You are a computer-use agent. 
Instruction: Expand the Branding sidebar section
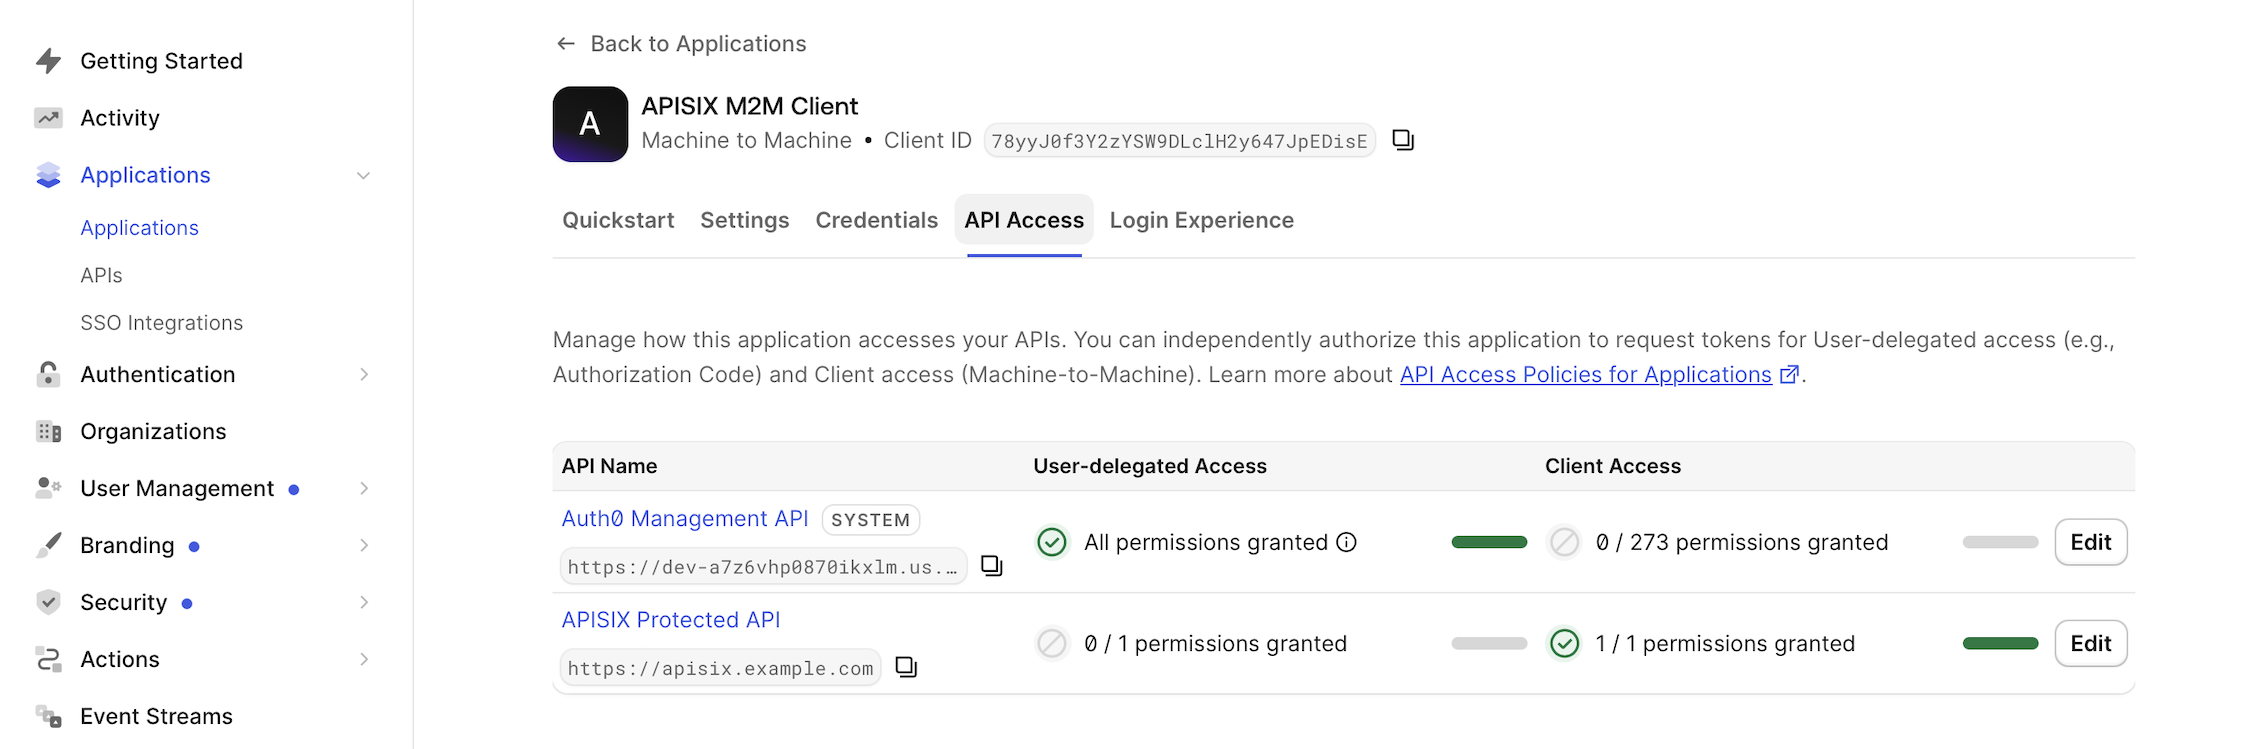coord(364,545)
